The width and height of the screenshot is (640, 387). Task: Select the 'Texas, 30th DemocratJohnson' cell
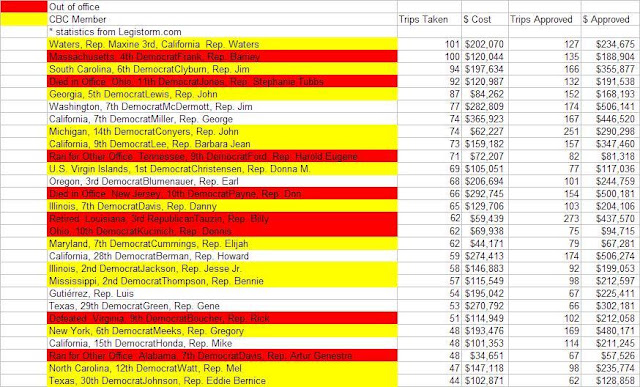tap(222, 380)
